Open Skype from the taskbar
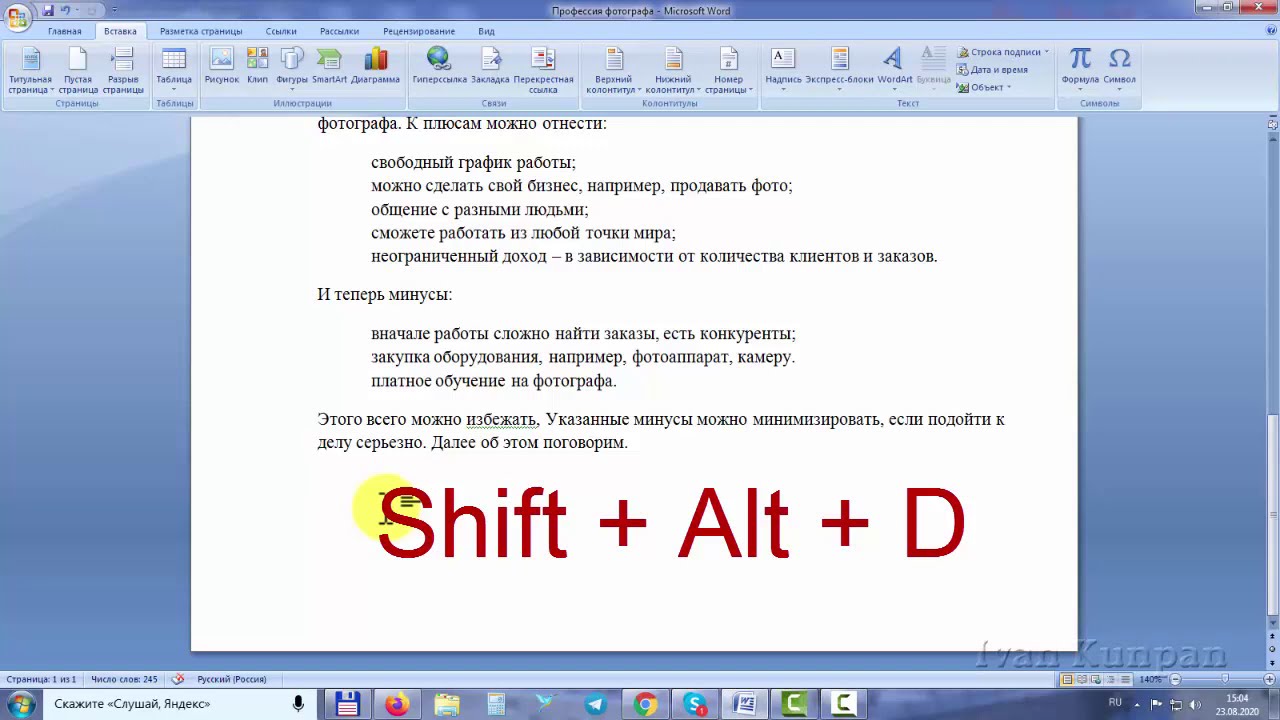 pos(695,705)
